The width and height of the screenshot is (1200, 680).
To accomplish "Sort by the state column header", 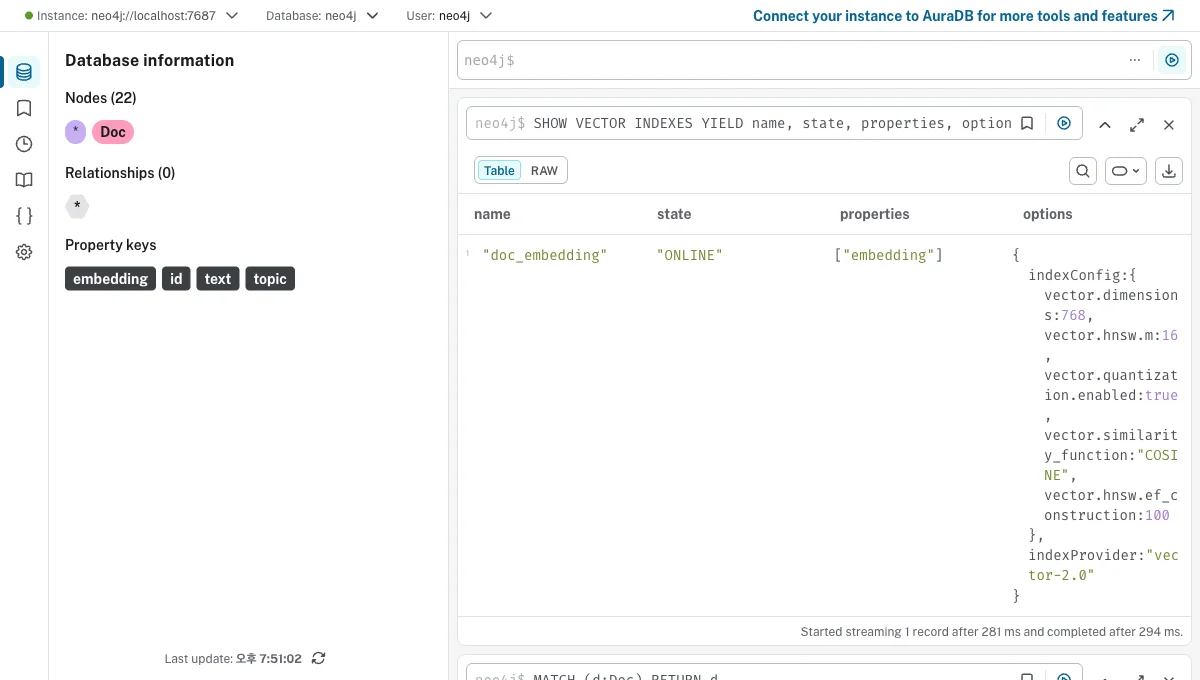I will [x=674, y=214].
